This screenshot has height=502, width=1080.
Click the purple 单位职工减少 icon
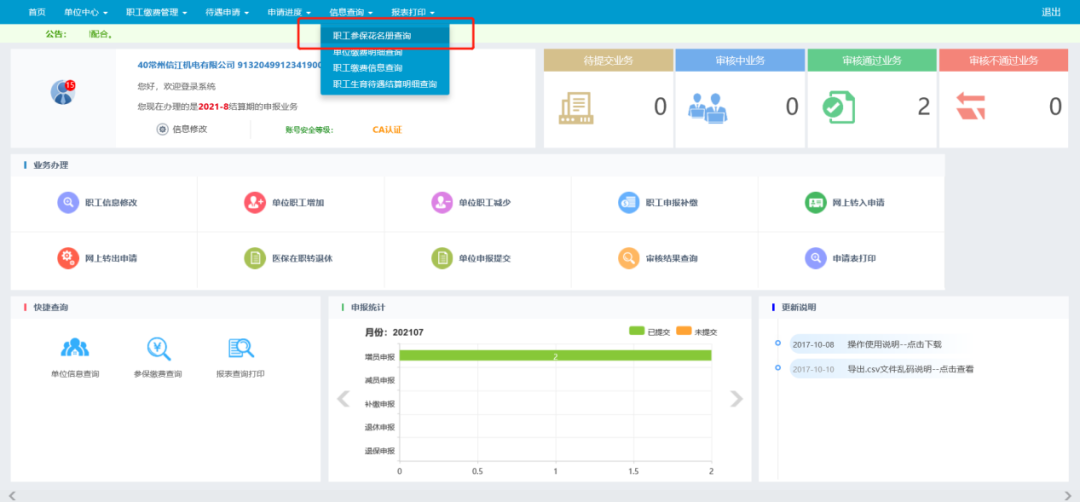pos(442,202)
